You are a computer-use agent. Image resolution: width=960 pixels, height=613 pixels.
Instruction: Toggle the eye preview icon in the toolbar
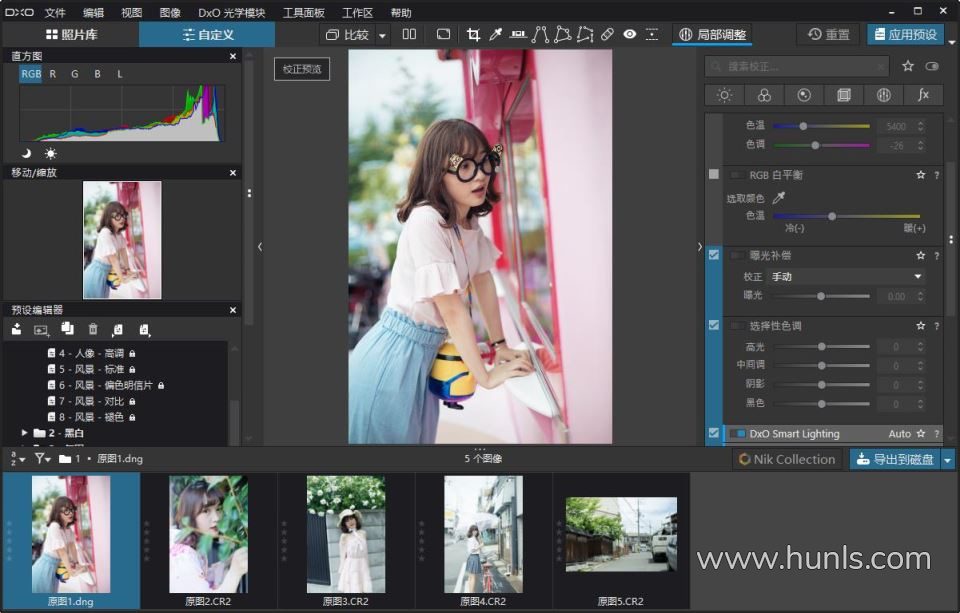(x=629, y=34)
